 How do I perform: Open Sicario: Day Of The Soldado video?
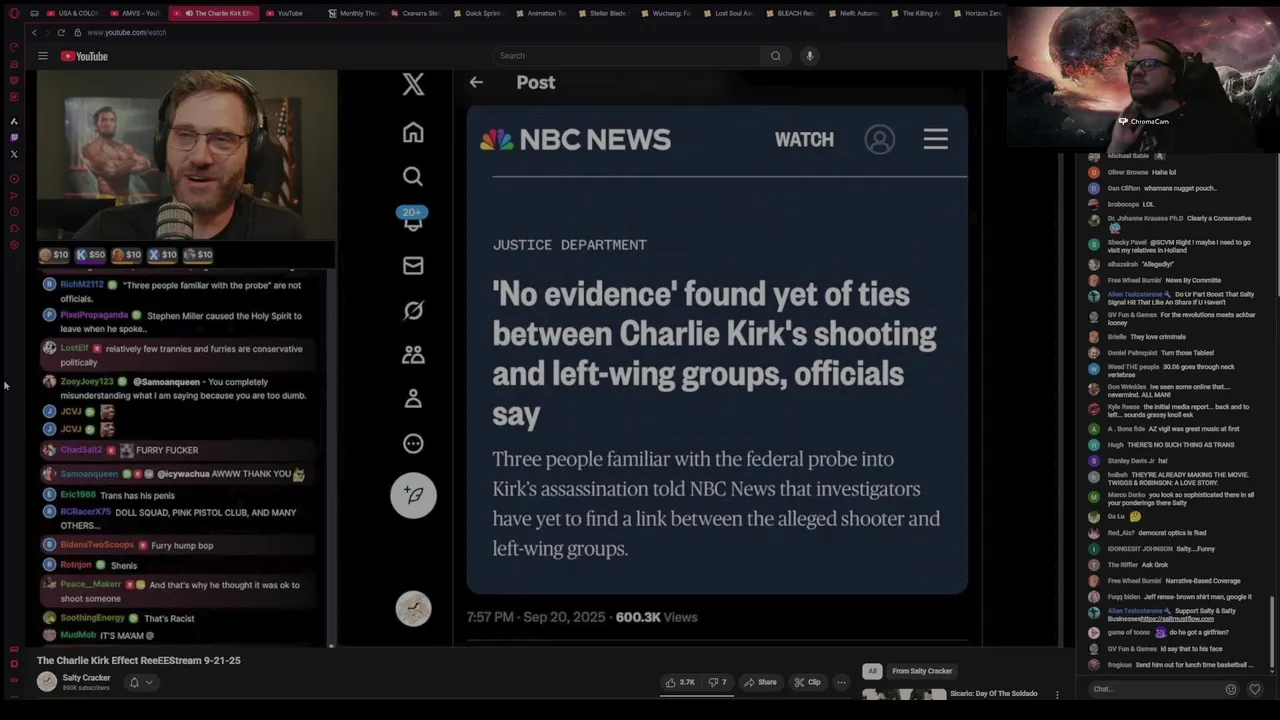pyautogui.click(x=993, y=693)
